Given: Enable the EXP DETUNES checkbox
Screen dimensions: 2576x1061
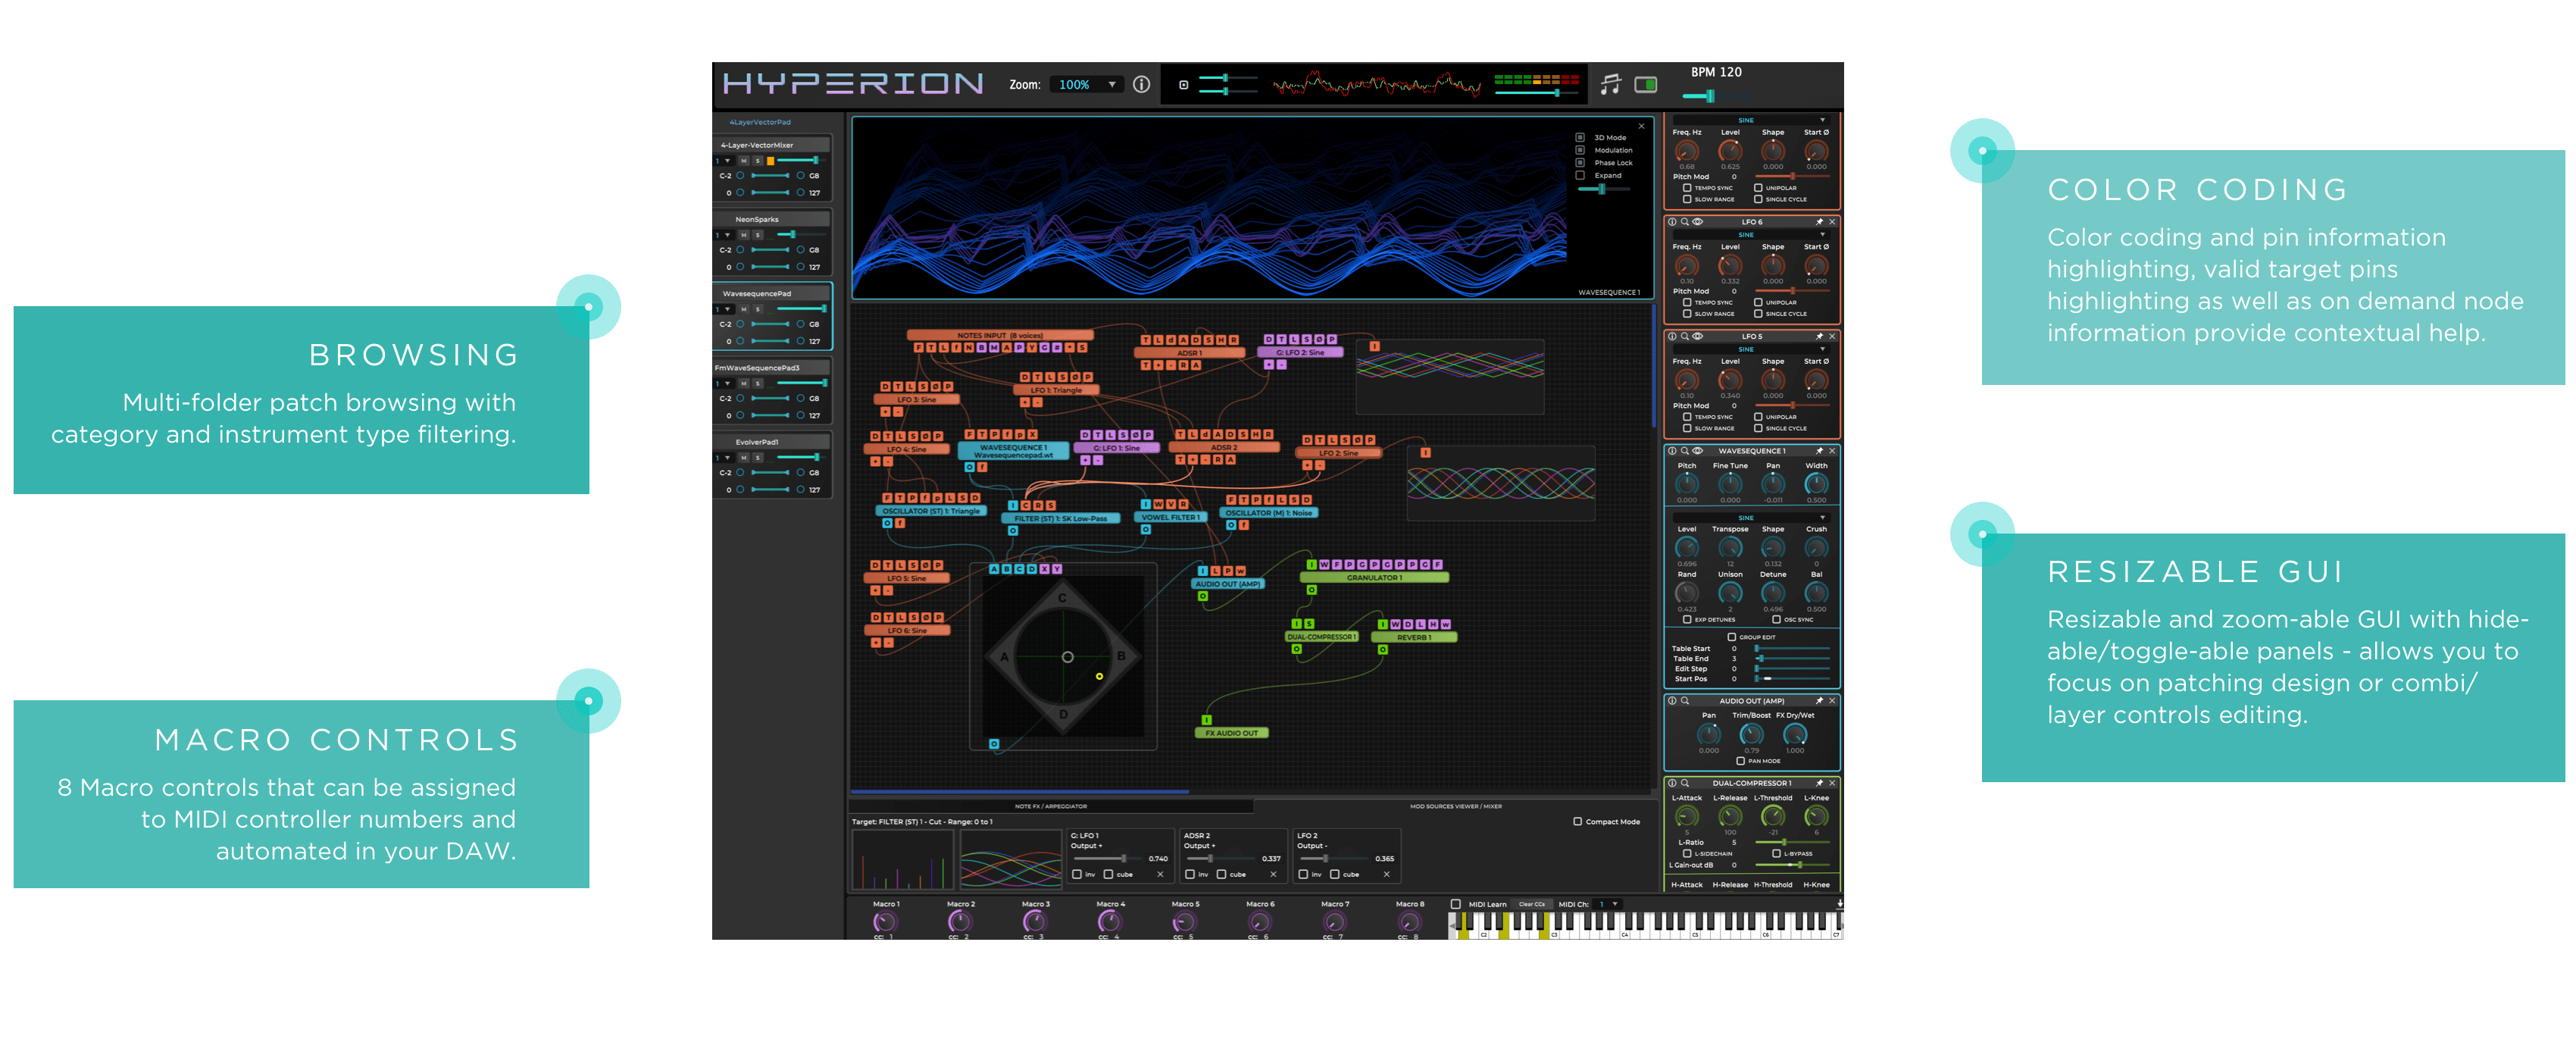Looking at the screenshot, I should (1687, 620).
